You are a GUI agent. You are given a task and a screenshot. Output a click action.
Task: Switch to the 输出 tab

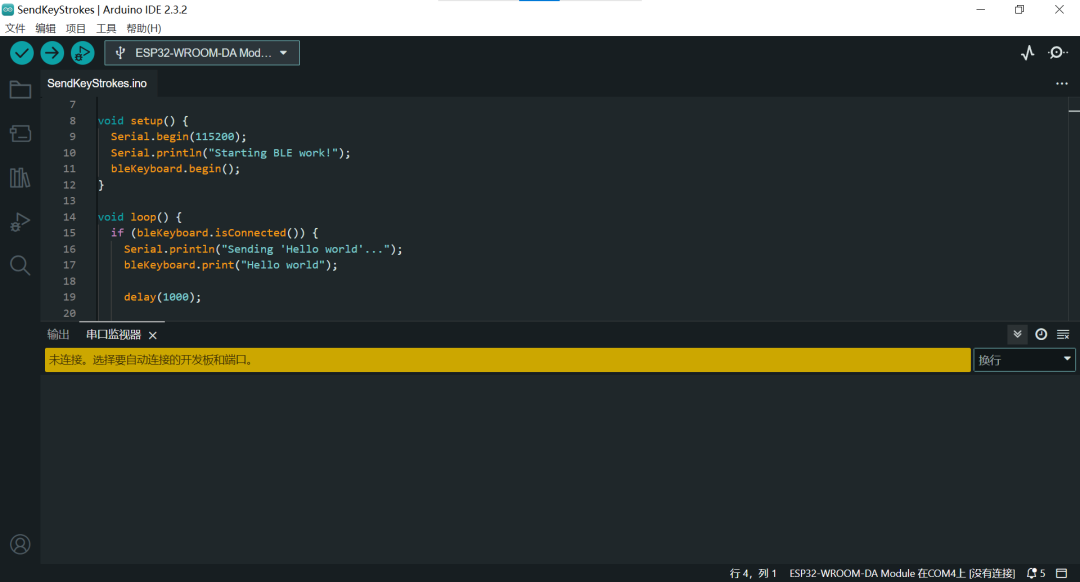point(58,334)
